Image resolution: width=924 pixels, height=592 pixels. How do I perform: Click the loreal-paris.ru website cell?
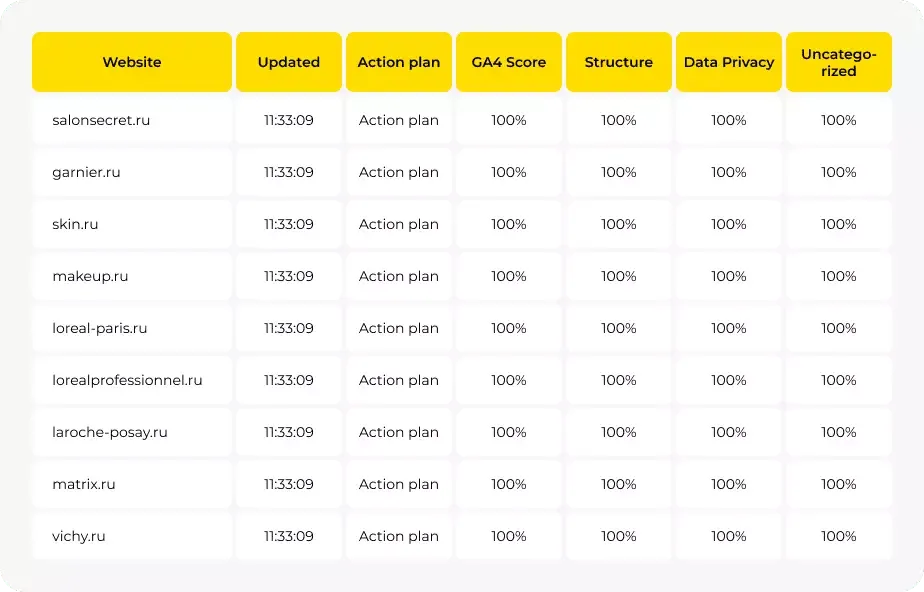pos(100,328)
